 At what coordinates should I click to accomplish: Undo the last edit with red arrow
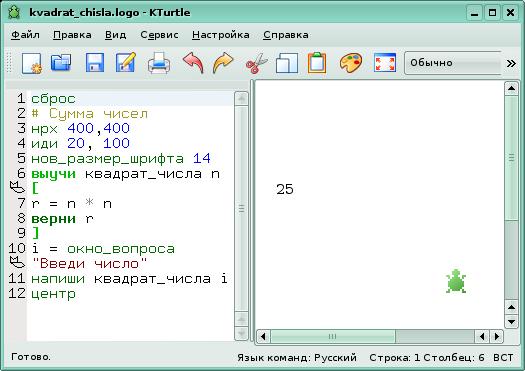[193, 63]
